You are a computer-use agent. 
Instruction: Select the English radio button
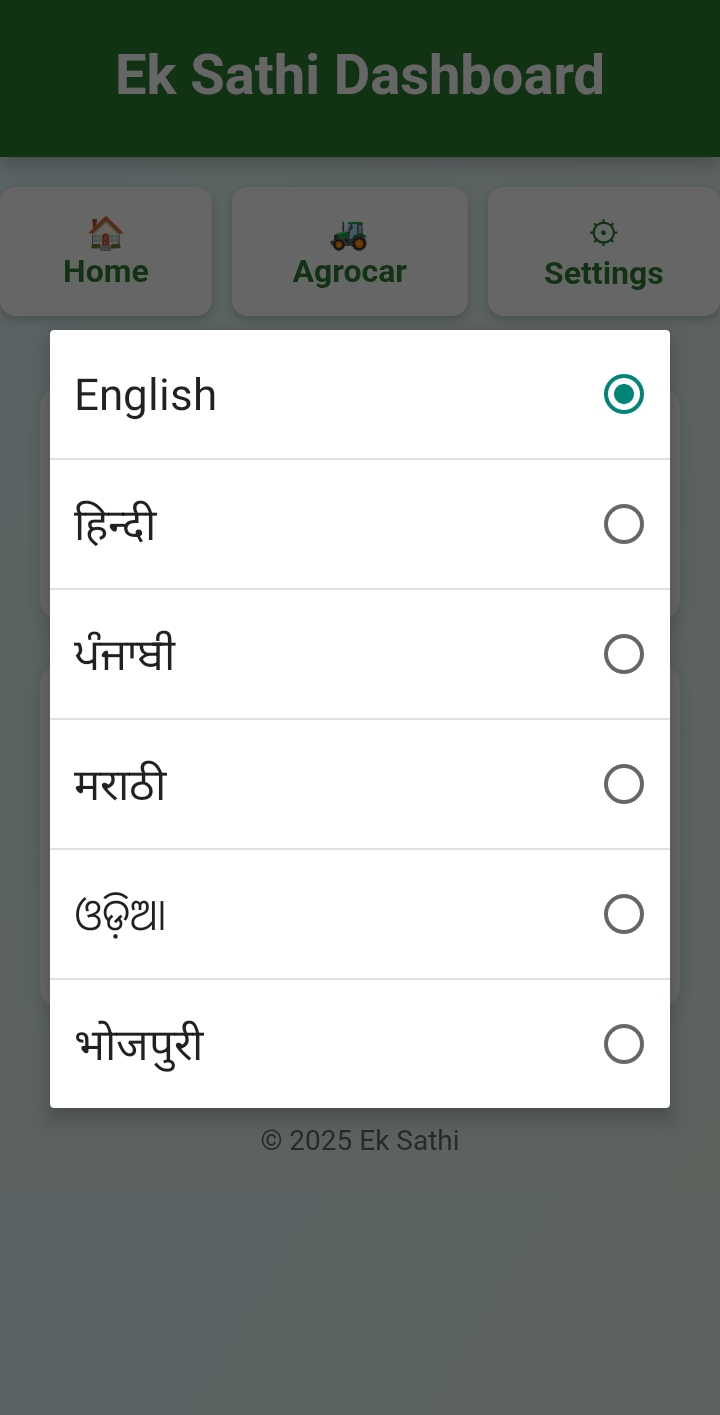click(624, 394)
